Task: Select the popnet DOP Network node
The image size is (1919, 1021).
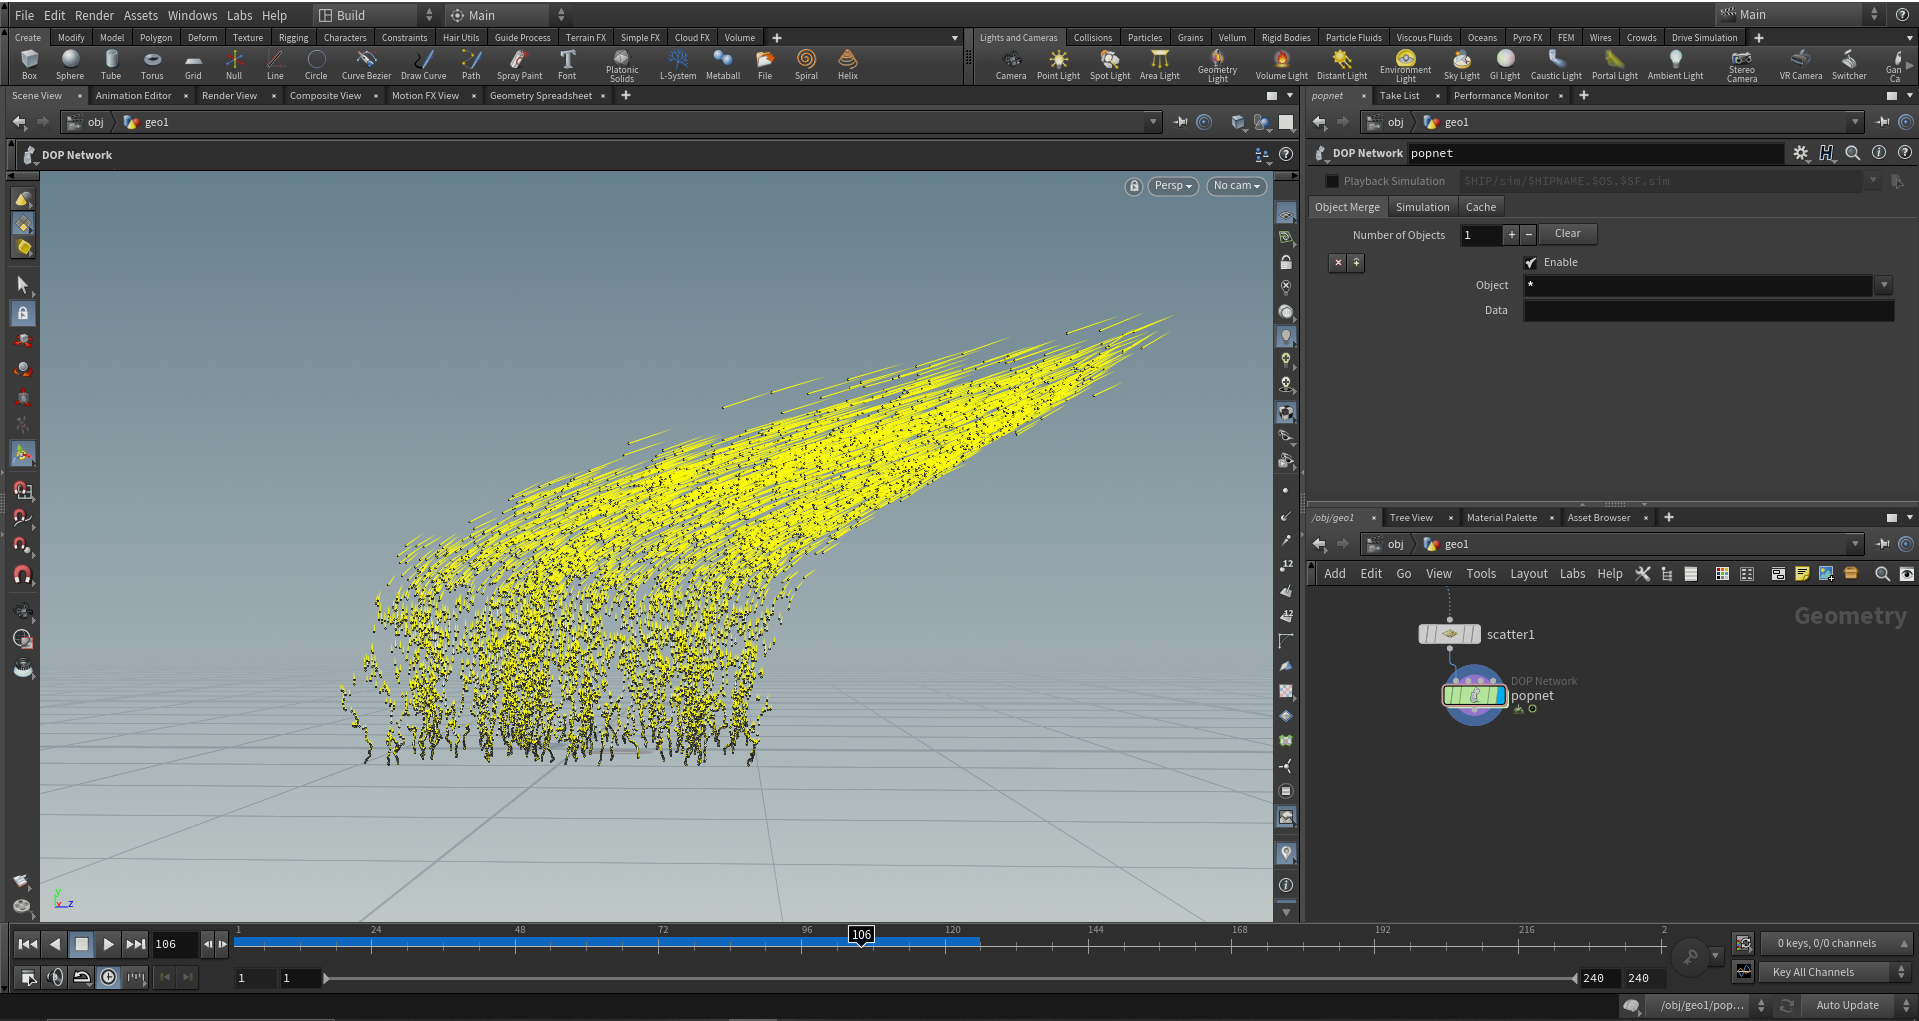Action: (1474, 693)
